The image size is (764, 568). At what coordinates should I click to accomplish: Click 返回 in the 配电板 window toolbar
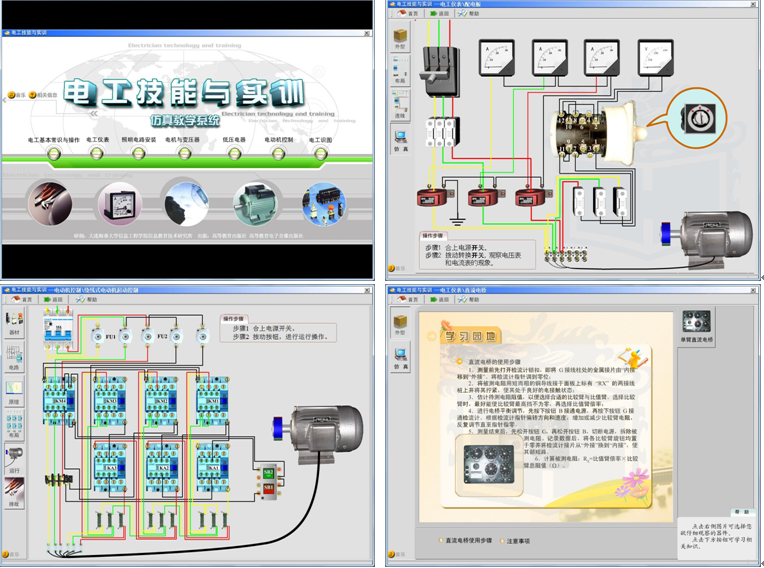pyautogui.click(x=439, y=14)
